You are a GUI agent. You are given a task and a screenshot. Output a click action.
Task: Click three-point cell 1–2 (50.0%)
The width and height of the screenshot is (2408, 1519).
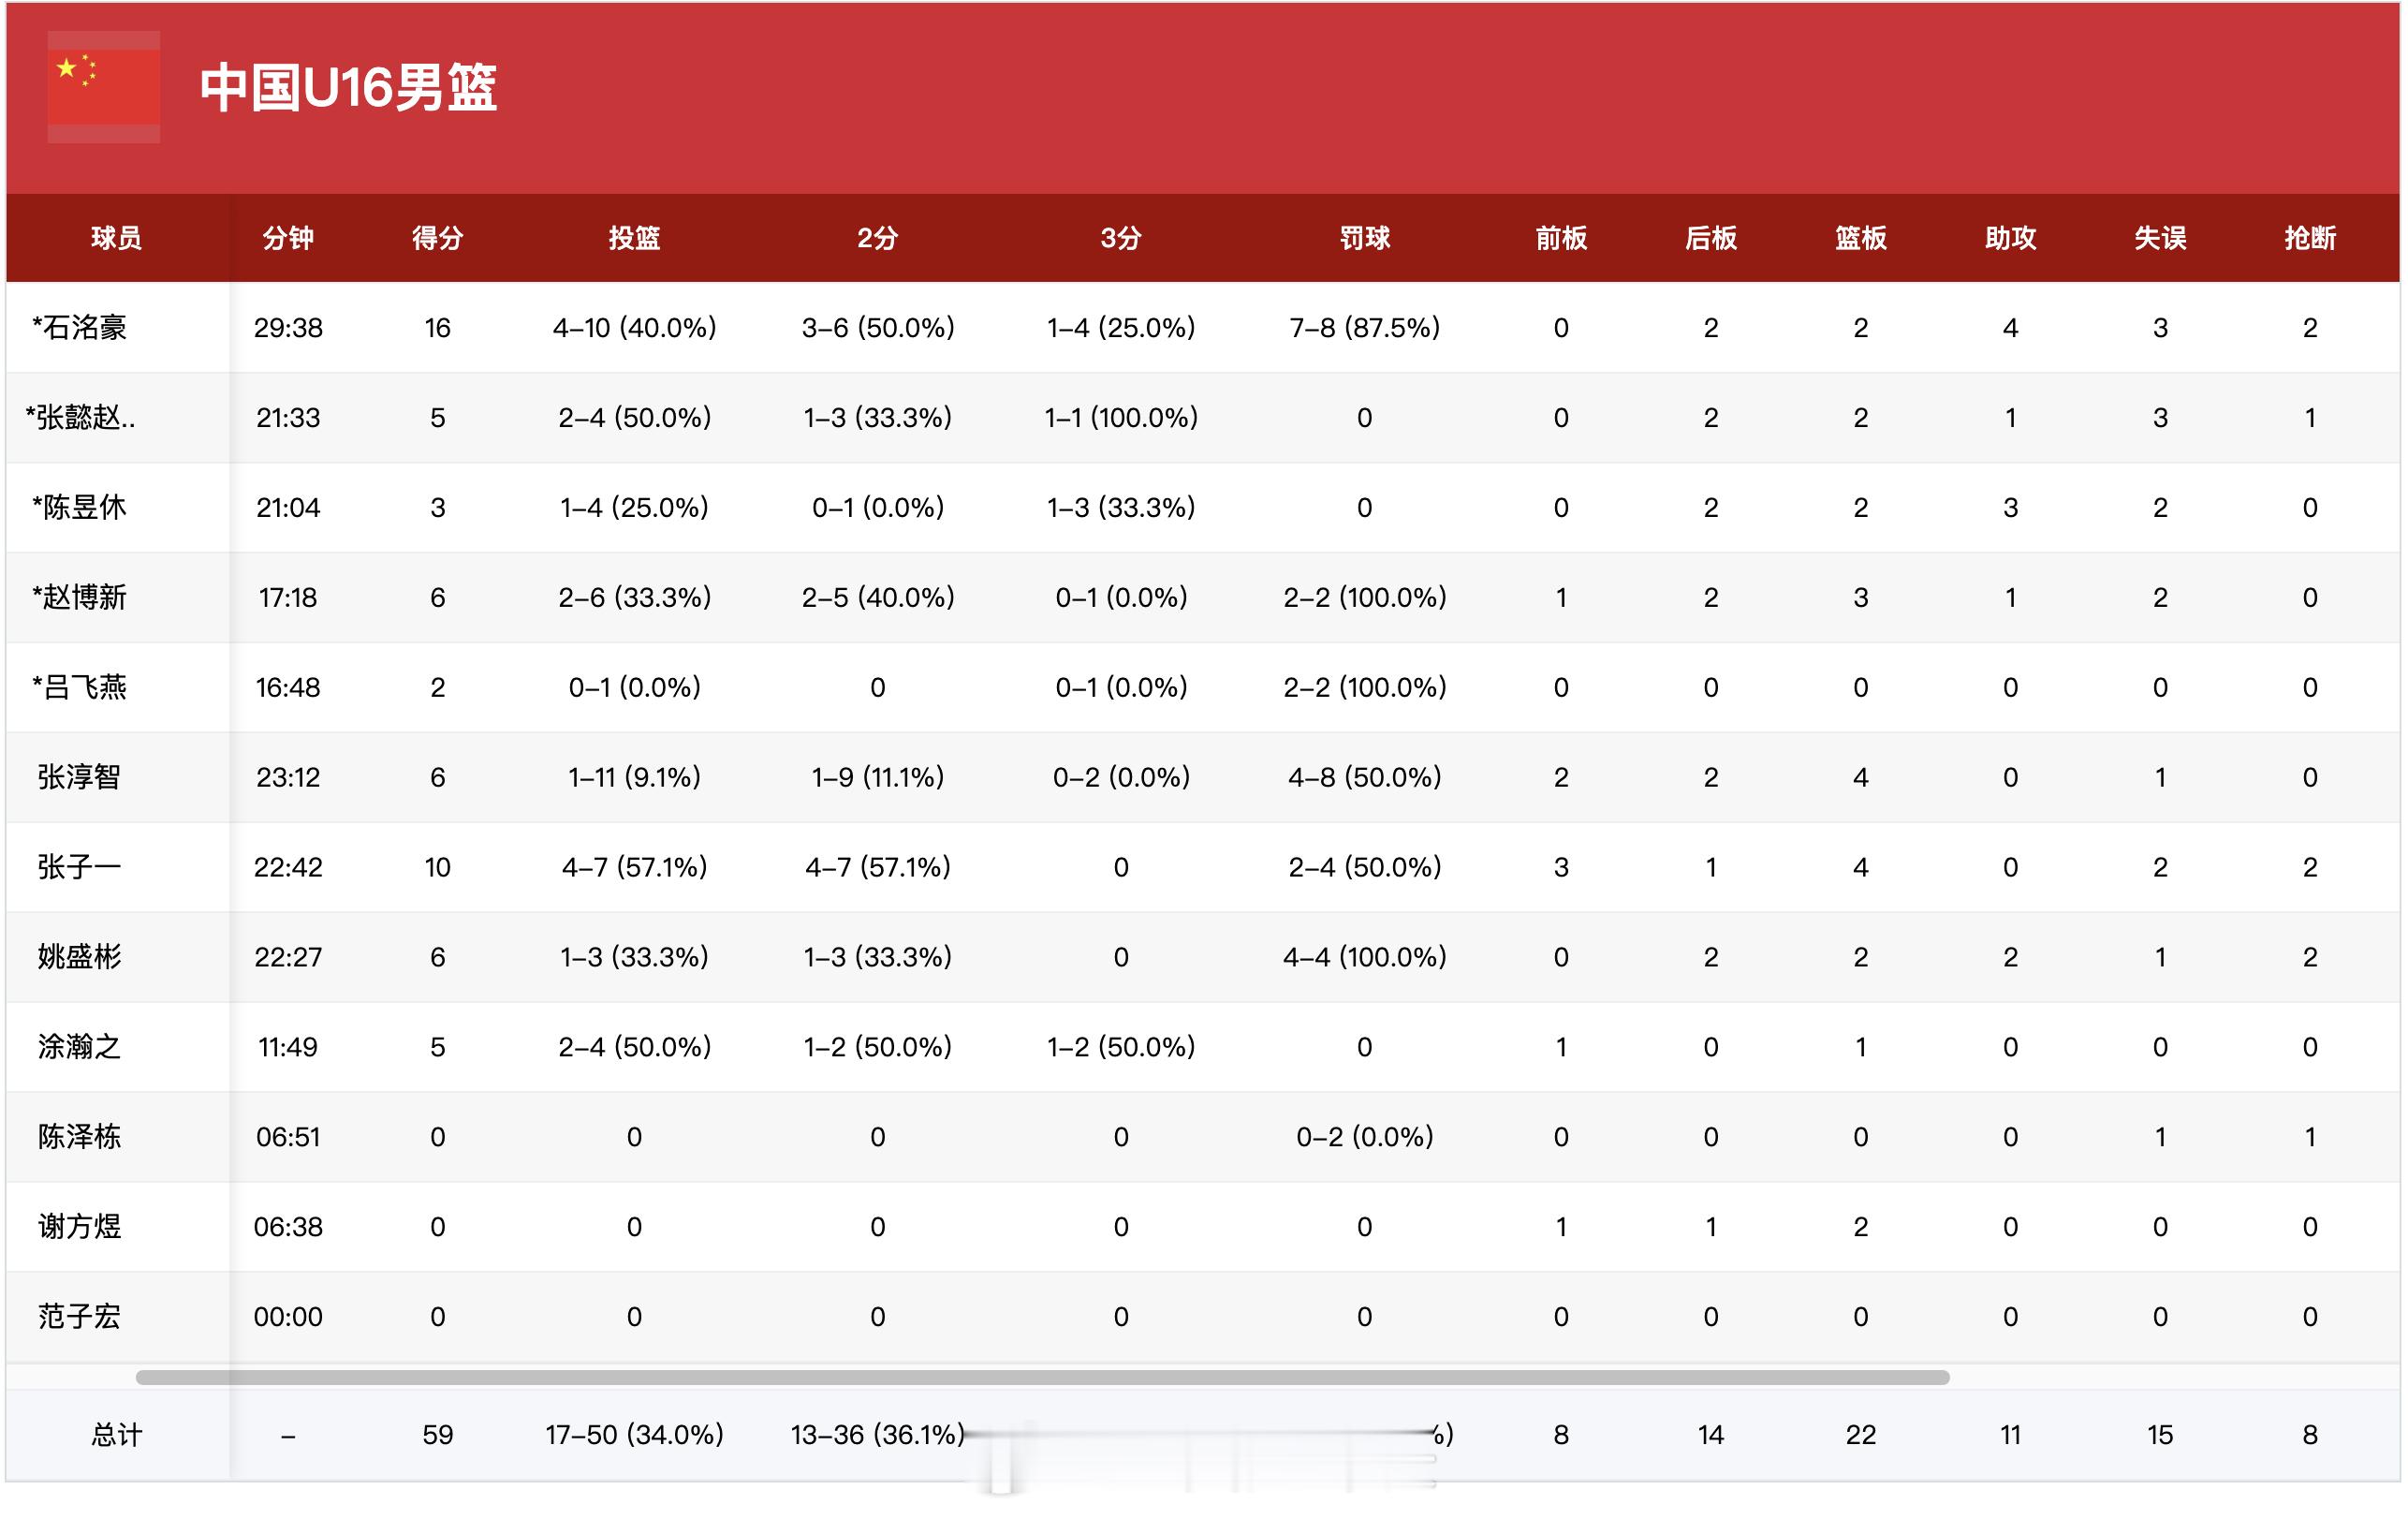[1121, 1047]
